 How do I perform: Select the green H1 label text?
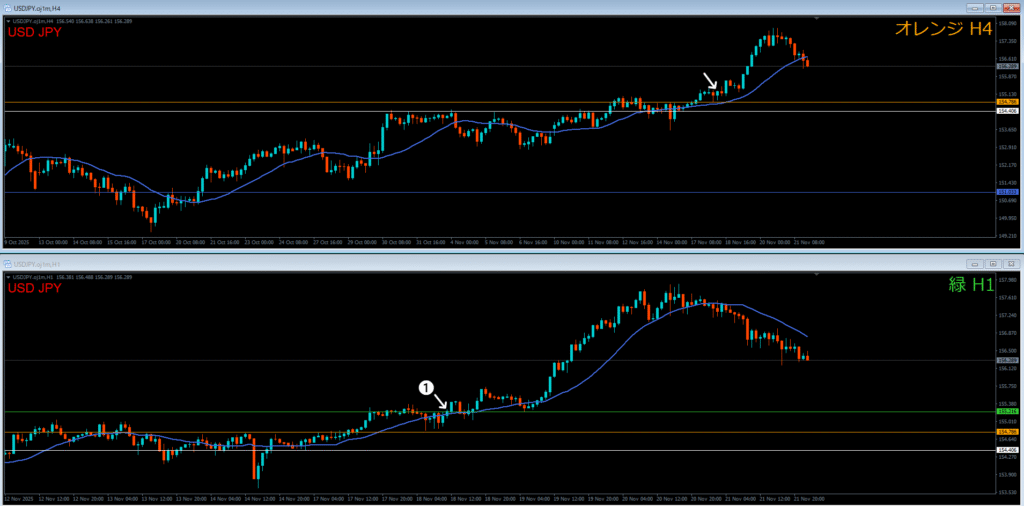pos(971,285)
